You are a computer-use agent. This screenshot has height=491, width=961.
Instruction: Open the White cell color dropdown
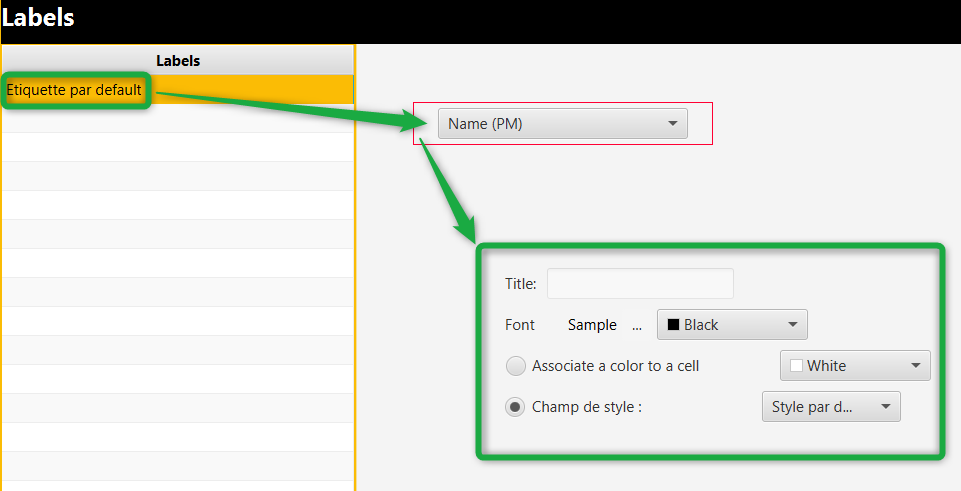[855, 365]
